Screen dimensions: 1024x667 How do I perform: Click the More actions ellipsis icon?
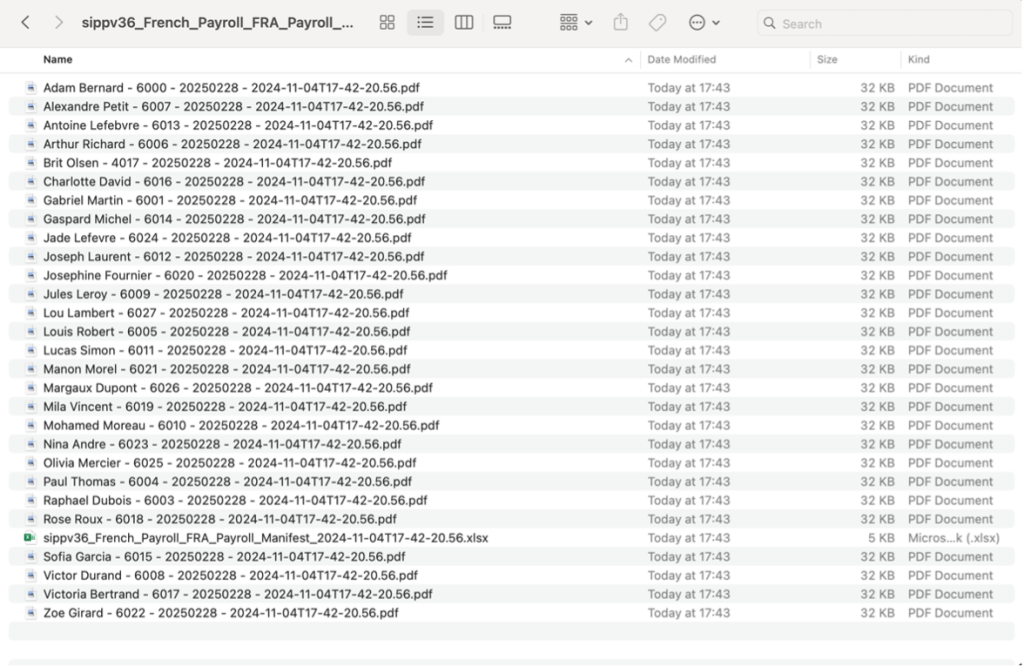[x=697, y=22]
